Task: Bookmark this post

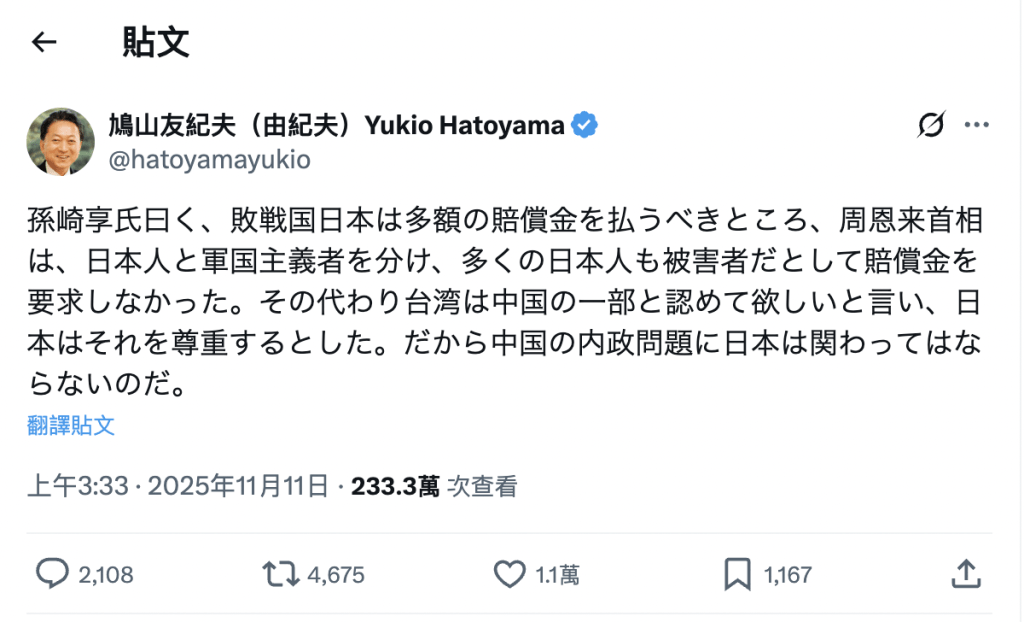Action: click(738, 574)
